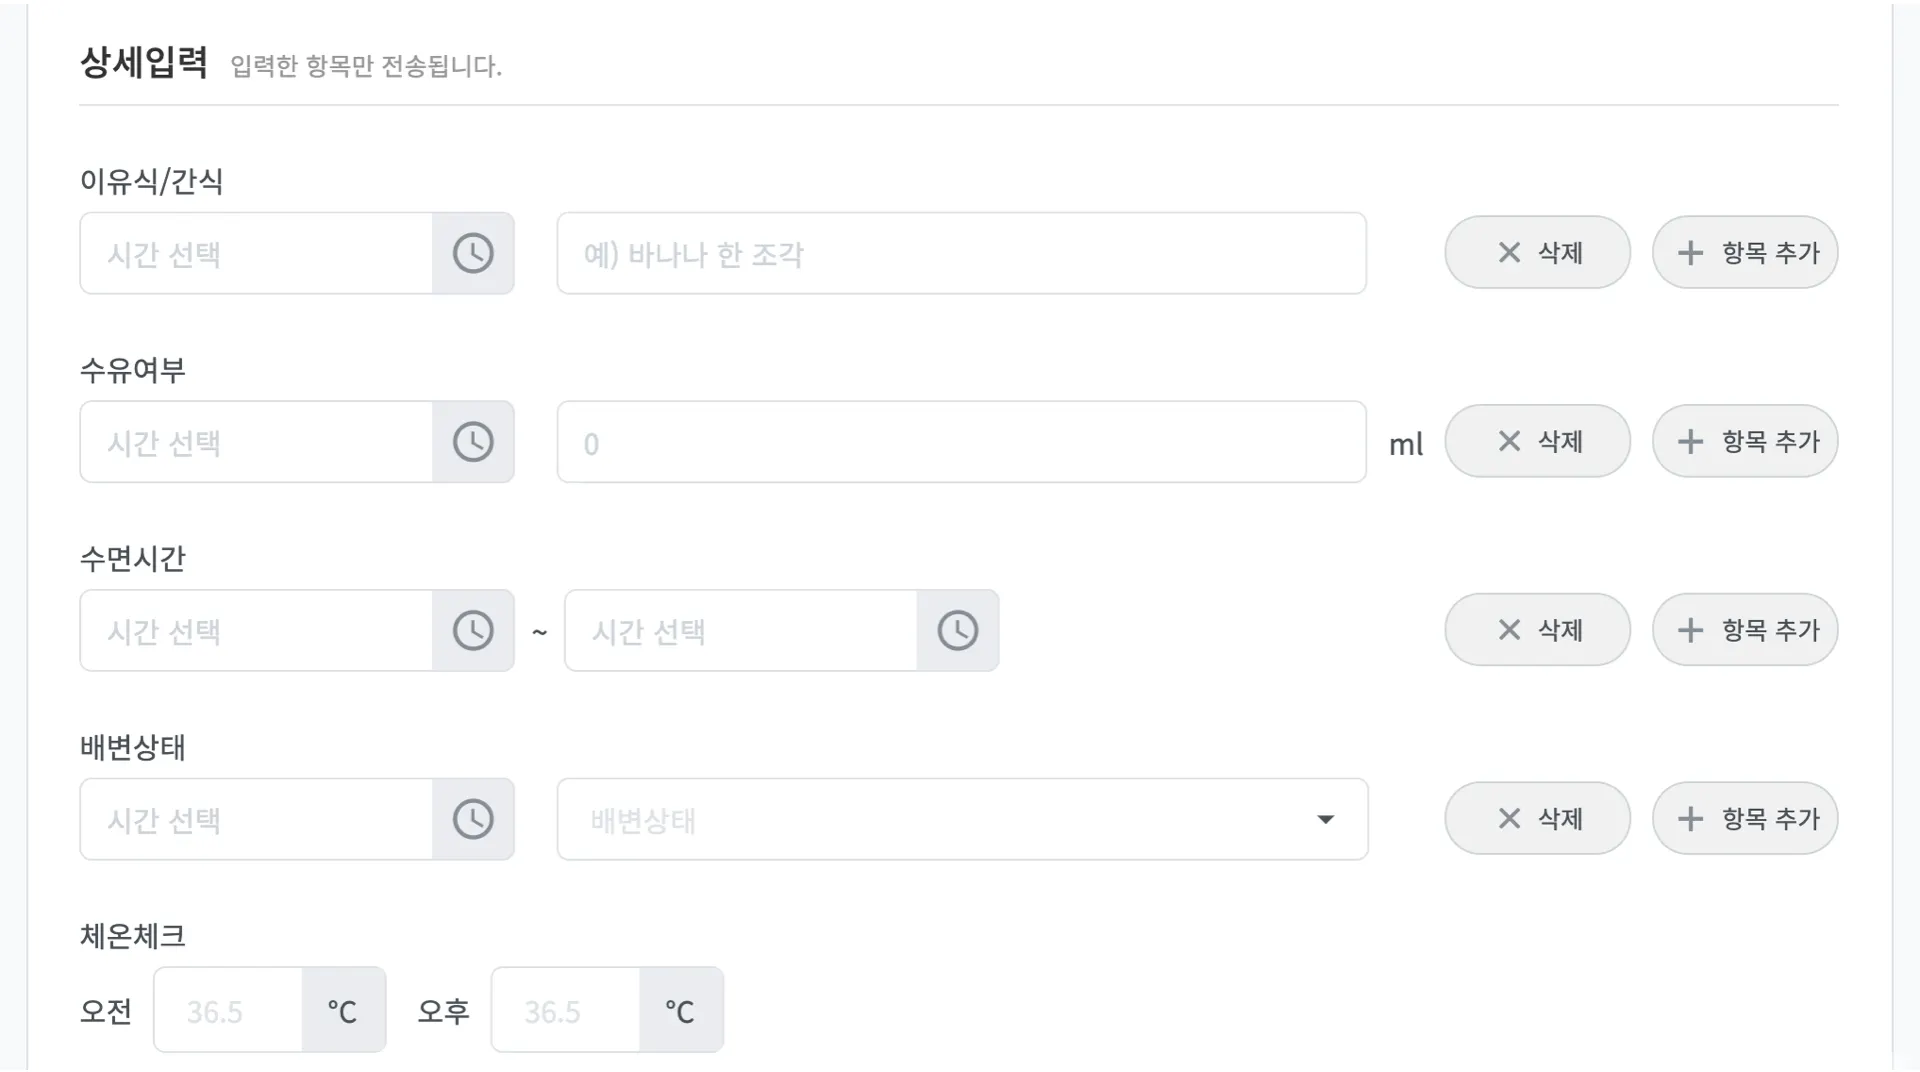Click clock icon in 수유여부 row

click(x=473, y=442)
